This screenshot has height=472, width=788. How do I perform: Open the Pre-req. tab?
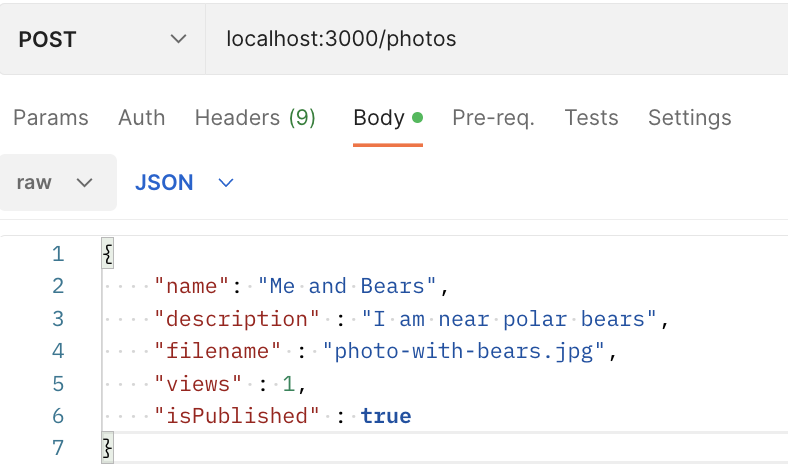tap(494, 118)
